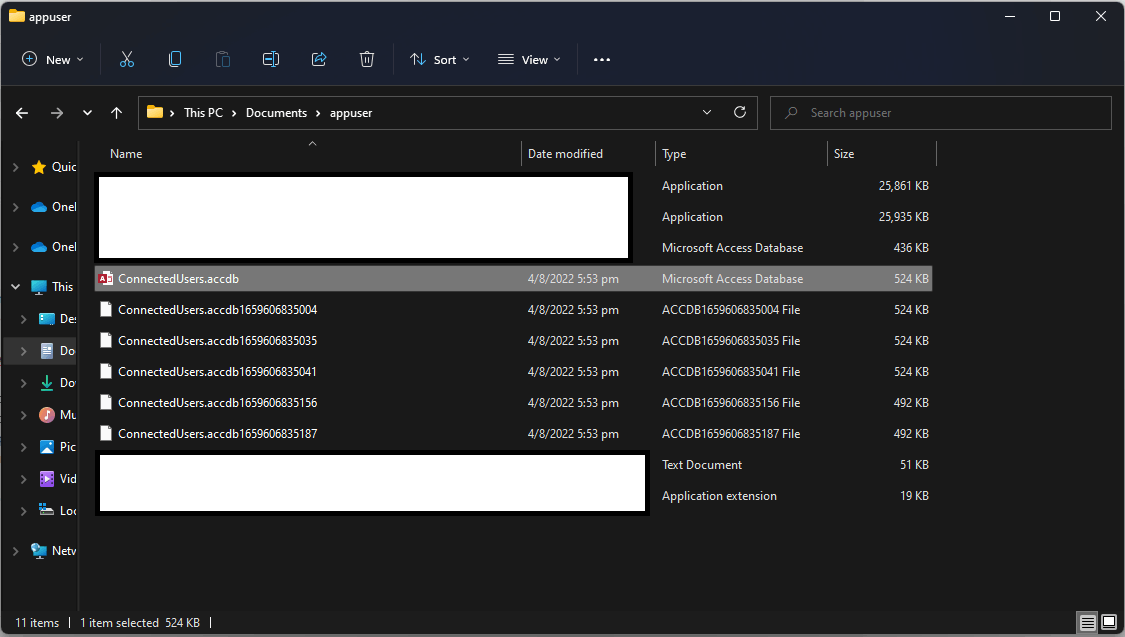Viewport: 1125px width, 637px height.
Task: Refresh the appuser folder view
Action: (x=740, y=113)
